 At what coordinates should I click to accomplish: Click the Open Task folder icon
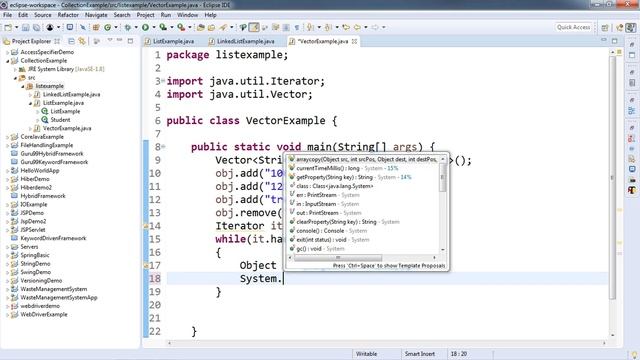tap(211, 27)
